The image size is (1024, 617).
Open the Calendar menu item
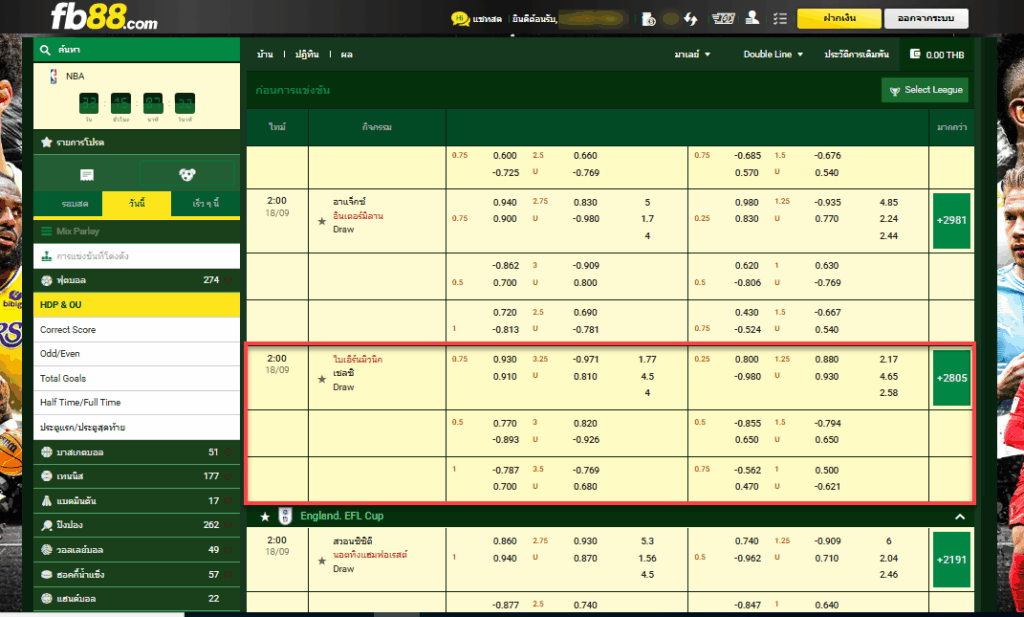coord(307,54)
